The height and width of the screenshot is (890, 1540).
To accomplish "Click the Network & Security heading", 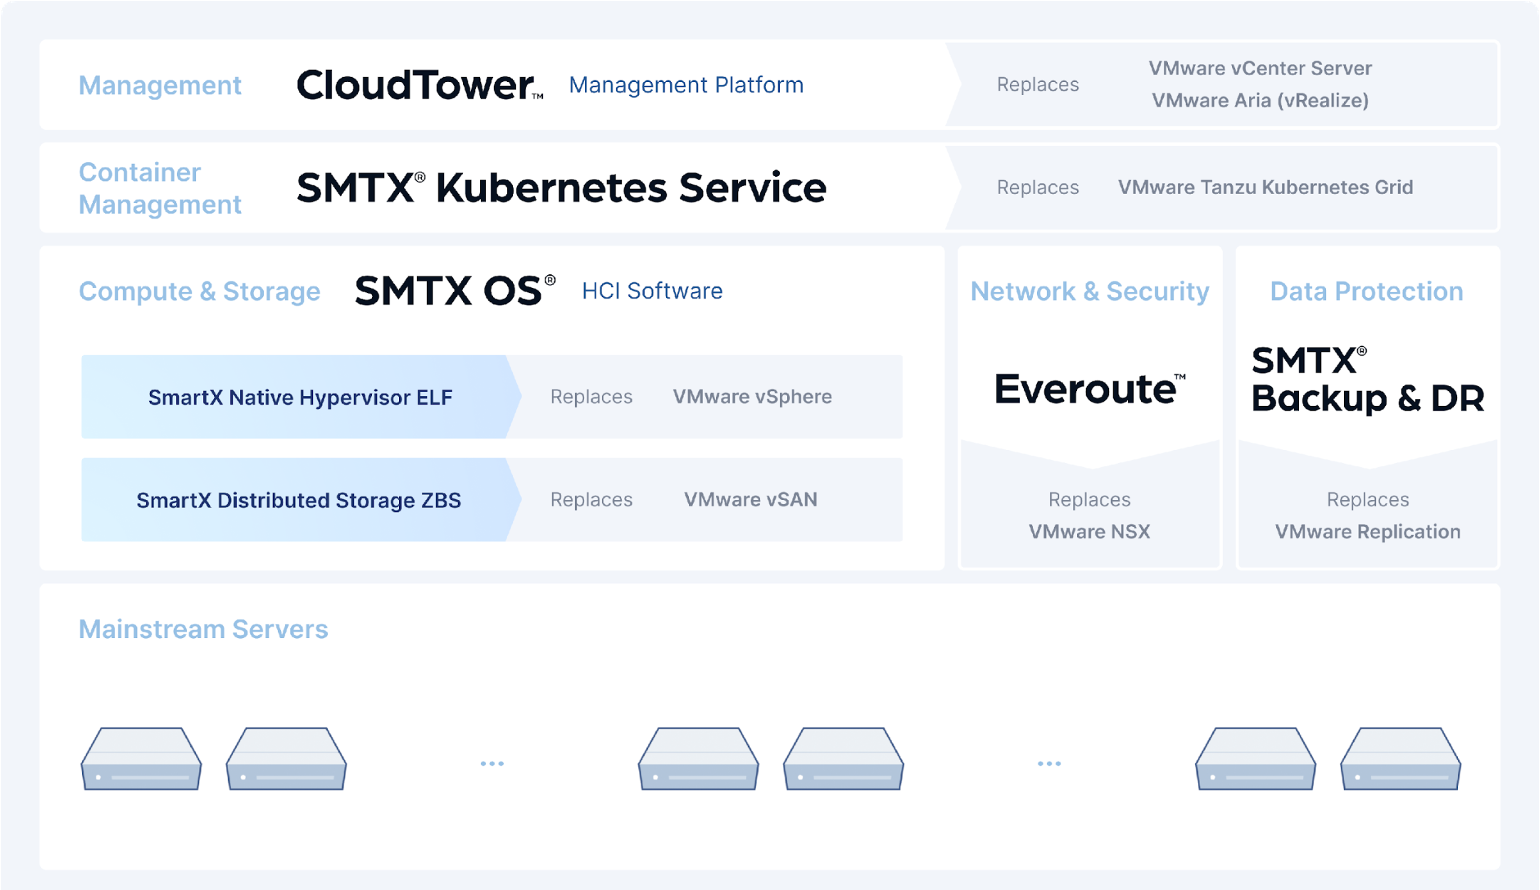I will pyautogui.click(x=1089, y=291).
